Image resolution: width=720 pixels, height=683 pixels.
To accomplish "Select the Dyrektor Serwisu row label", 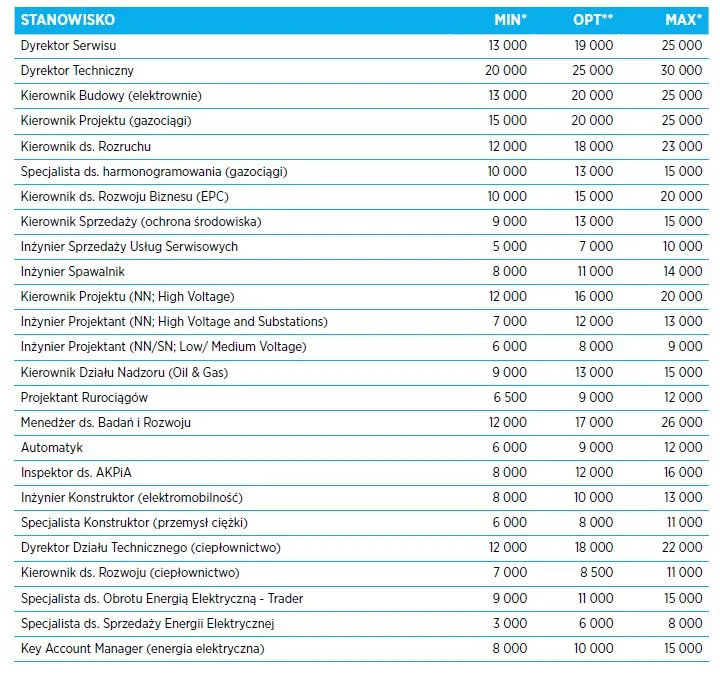I will point(68,45).
